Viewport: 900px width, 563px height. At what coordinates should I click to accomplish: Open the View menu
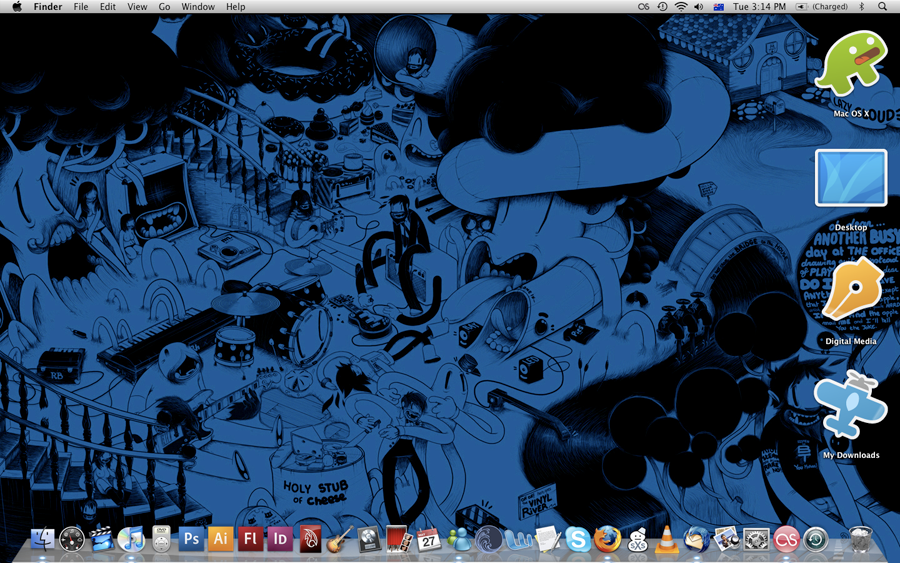(x=137, y=6)
